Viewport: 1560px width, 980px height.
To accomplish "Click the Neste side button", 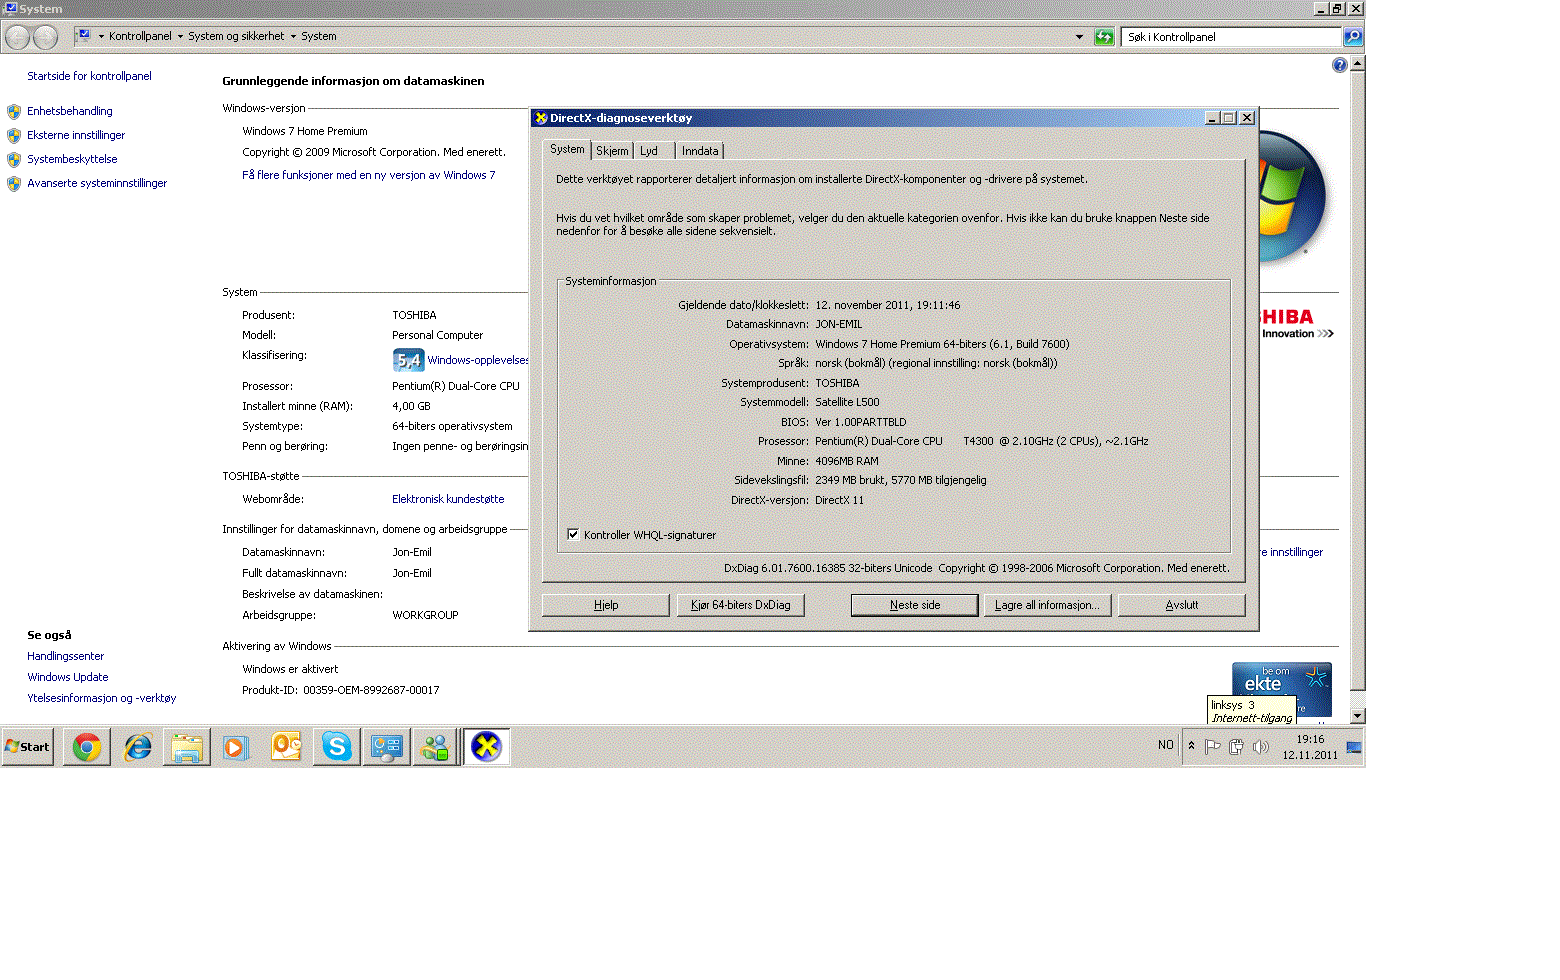I will [x=915, y=605].
